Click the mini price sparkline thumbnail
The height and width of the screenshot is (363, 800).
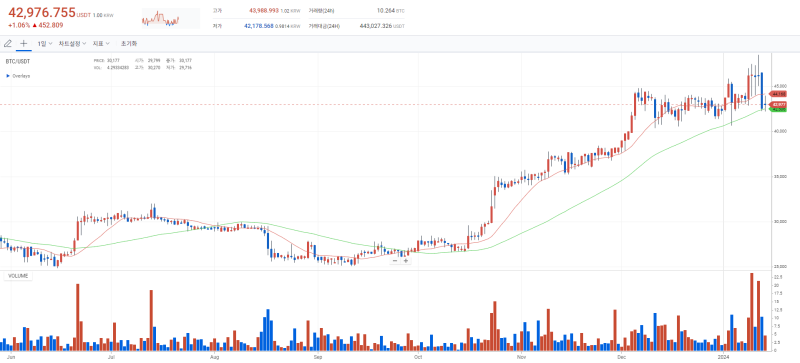pyautogui.click(x=171, y=18)
